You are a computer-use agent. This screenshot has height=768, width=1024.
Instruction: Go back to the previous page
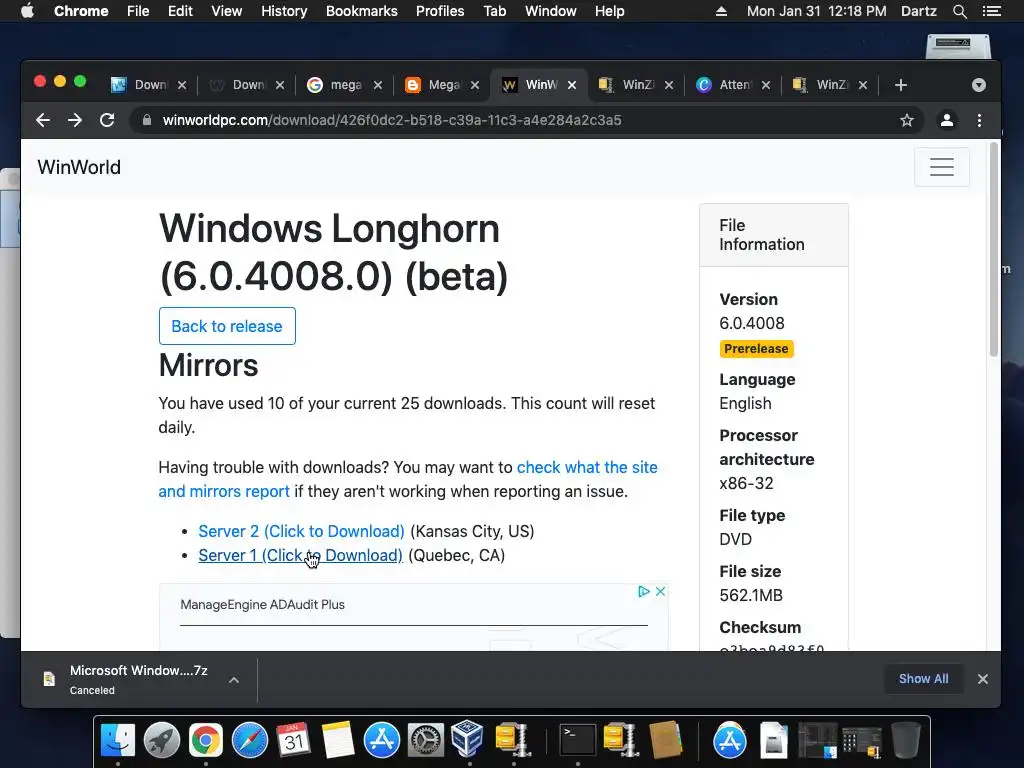pyautogui.click(x=43, y=120)
